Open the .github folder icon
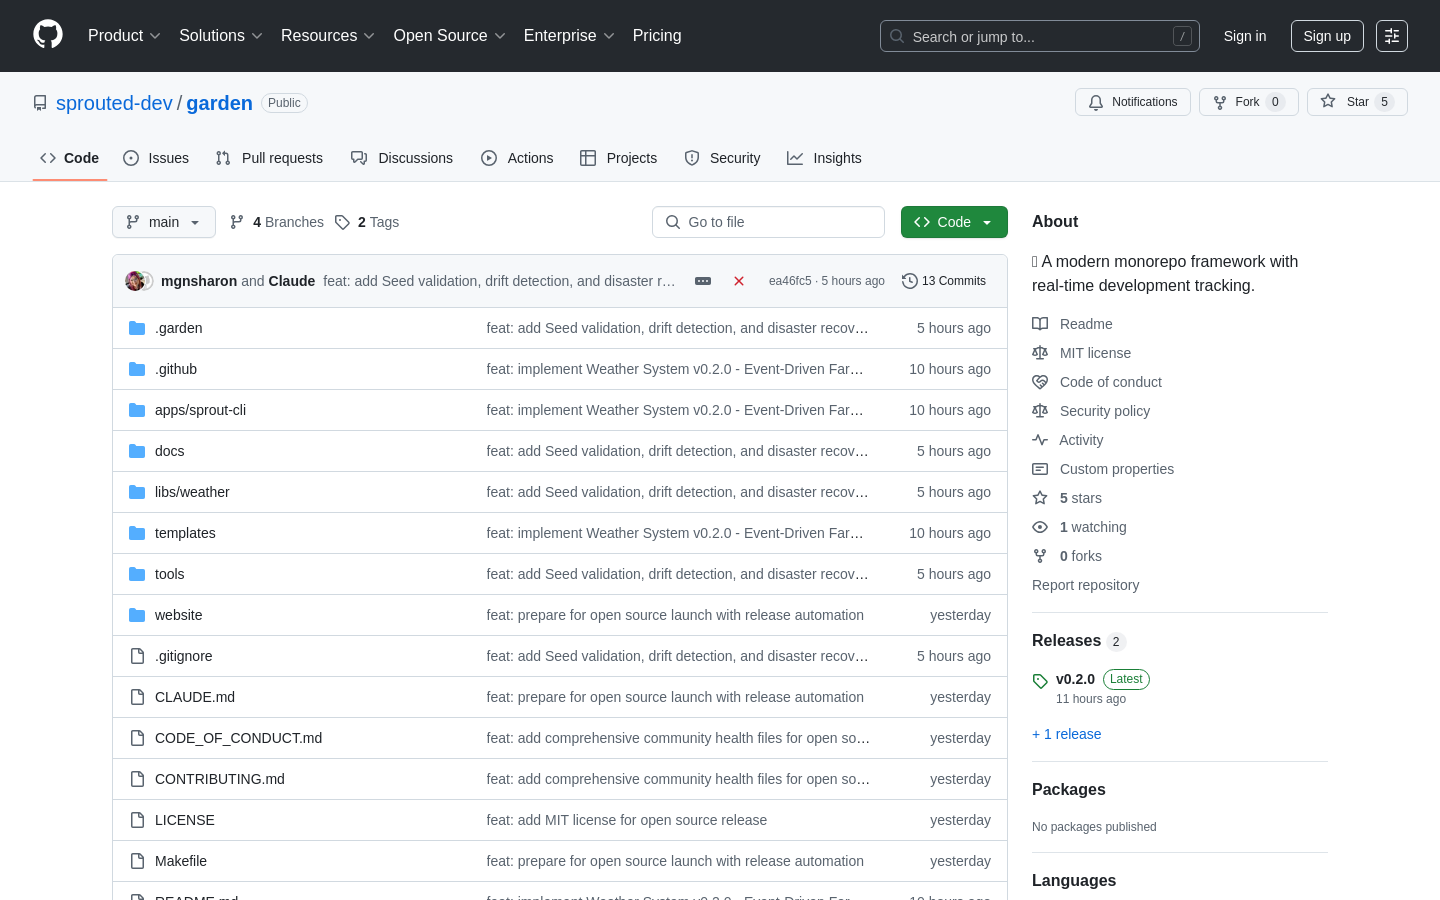1440x900 pixels. (137, 369)
